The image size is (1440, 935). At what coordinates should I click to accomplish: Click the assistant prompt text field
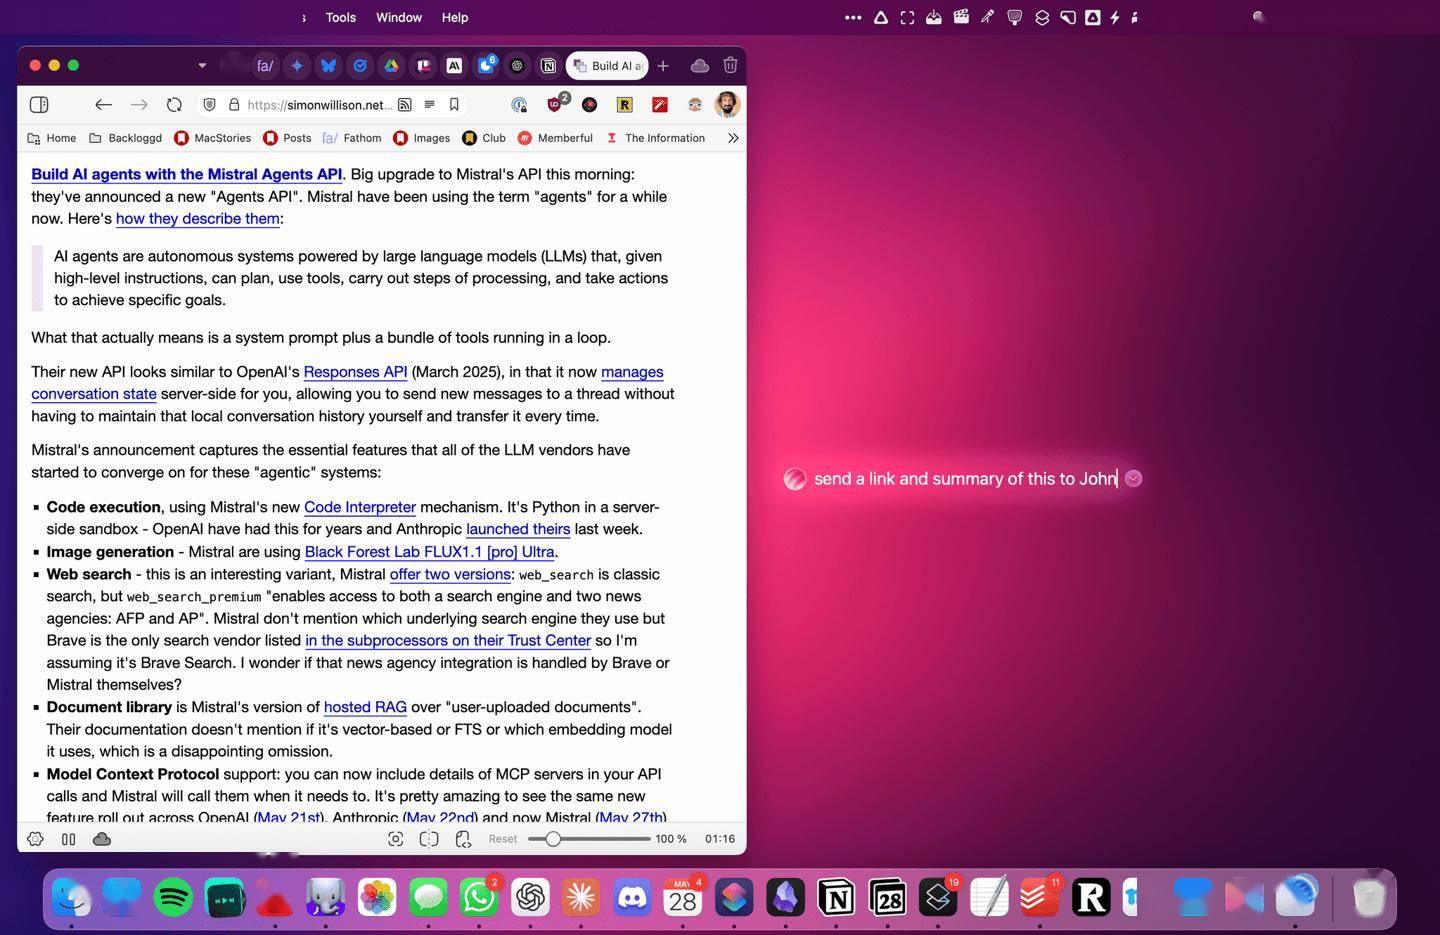[x=965, y=479]
